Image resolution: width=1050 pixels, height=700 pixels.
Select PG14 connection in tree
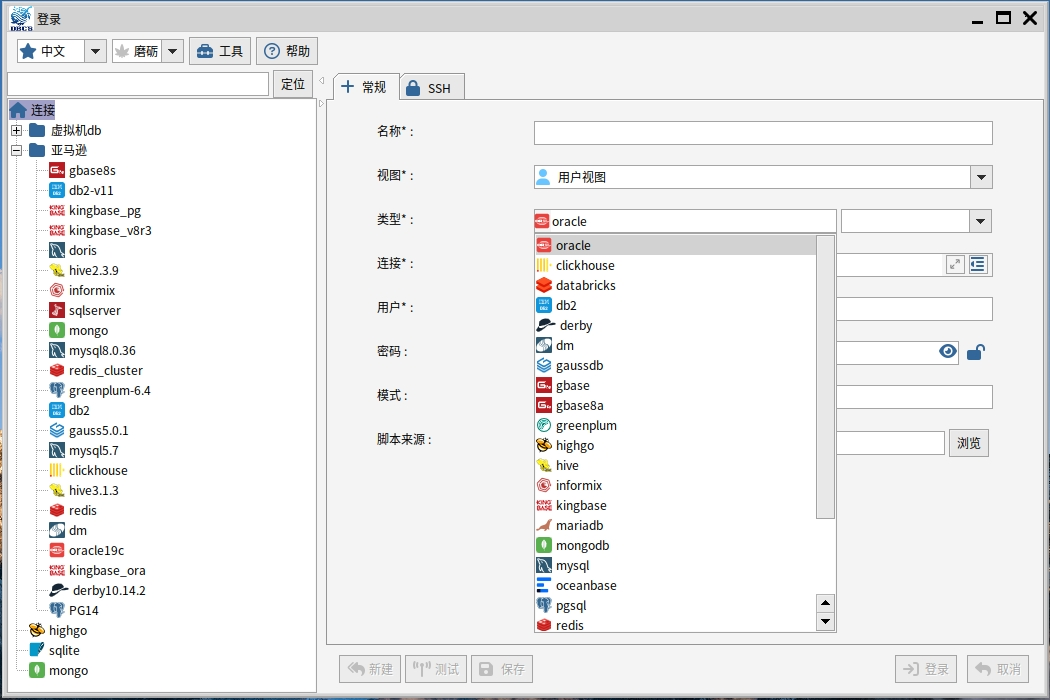click(x=74, y=610)
